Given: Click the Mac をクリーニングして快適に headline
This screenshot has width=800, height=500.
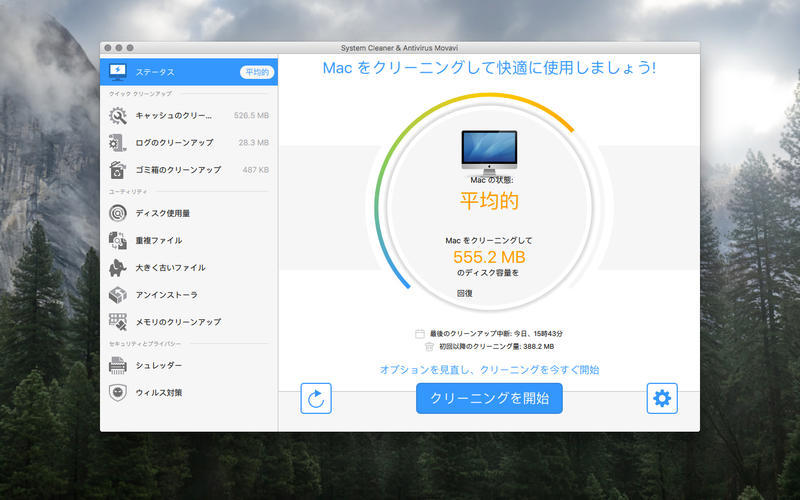Looking at the screenshot, I should [x=489, y=68].
